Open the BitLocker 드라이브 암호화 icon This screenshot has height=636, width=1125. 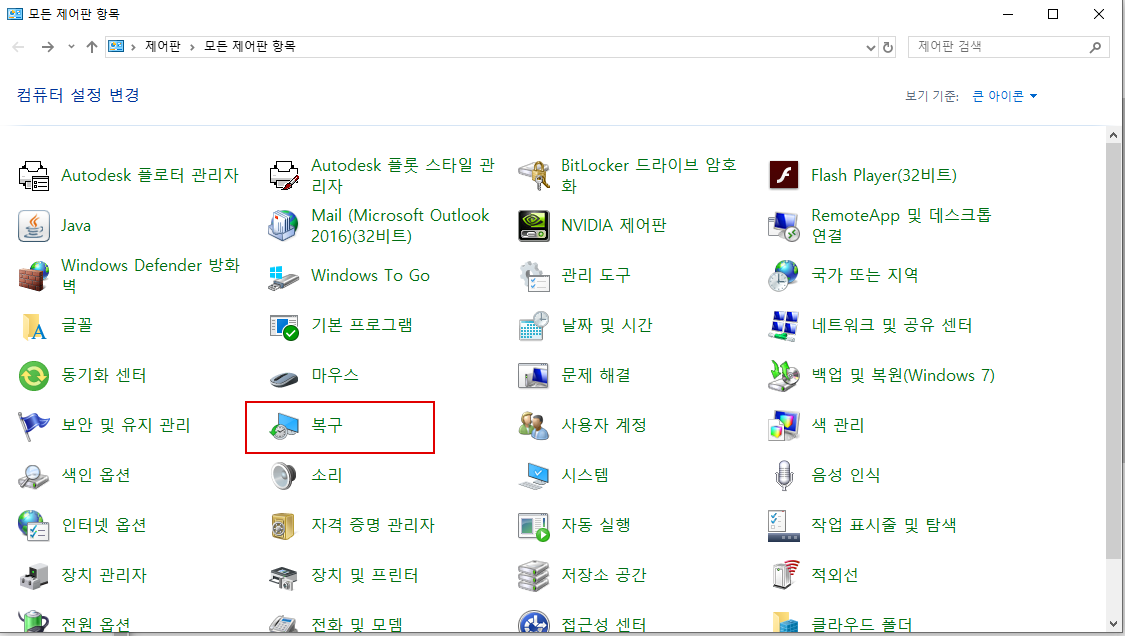(x=534, y=176)
